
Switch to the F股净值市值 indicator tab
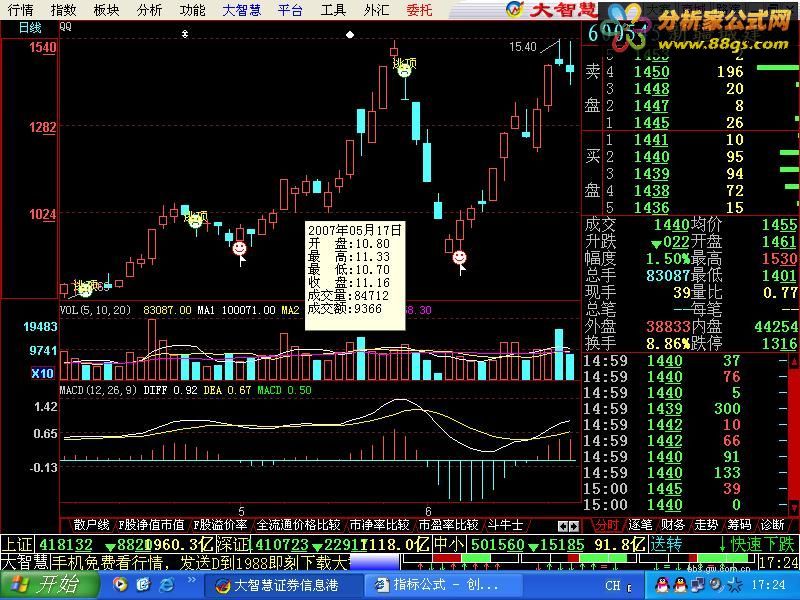152,524
